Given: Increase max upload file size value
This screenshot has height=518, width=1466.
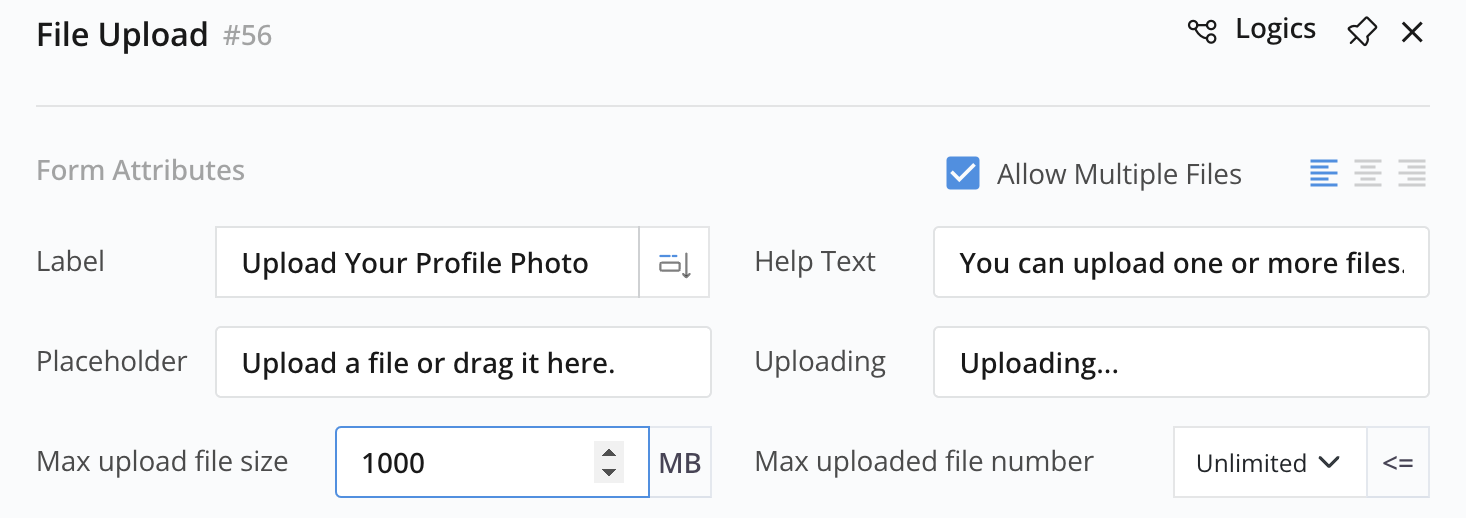Looking at the screenshot, I should tap(608, 452).
